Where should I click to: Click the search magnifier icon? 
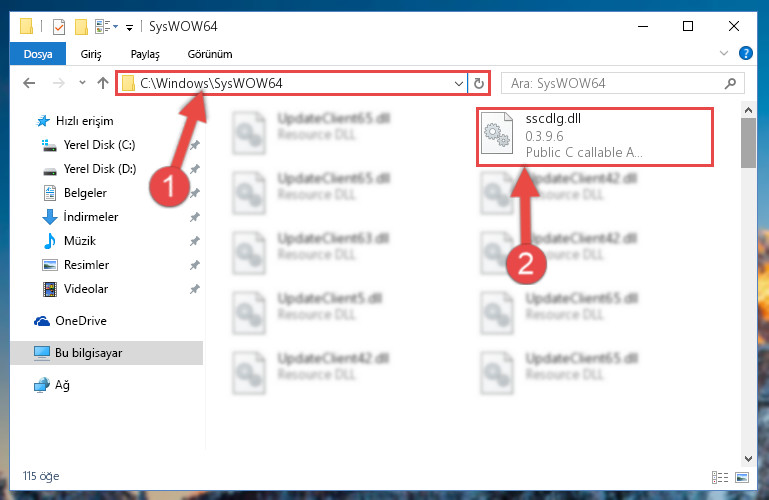(x=730, y=83)
